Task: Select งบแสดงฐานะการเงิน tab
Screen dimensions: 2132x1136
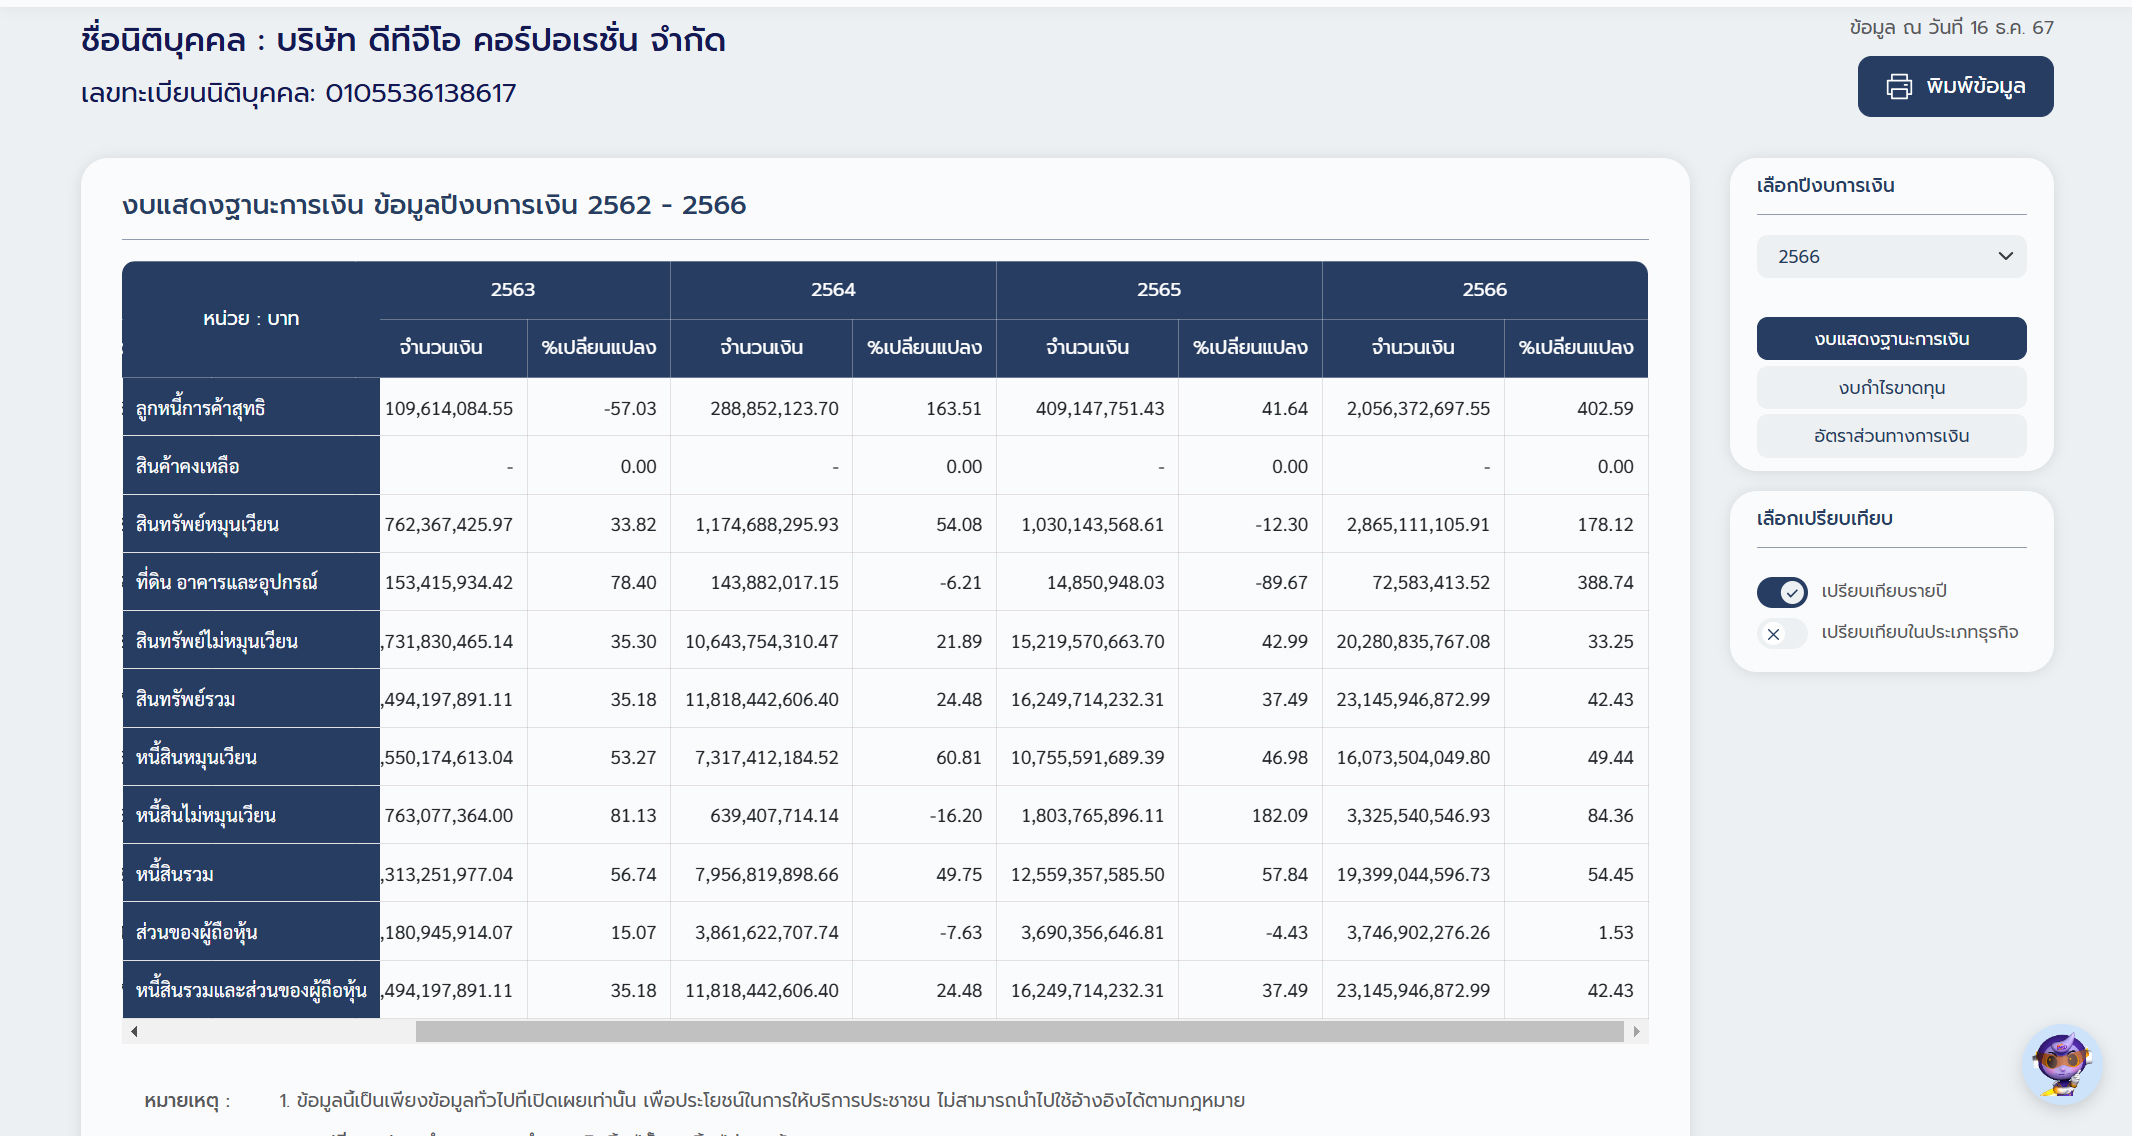Action: pyautogui.click(x=1890, y=339)
